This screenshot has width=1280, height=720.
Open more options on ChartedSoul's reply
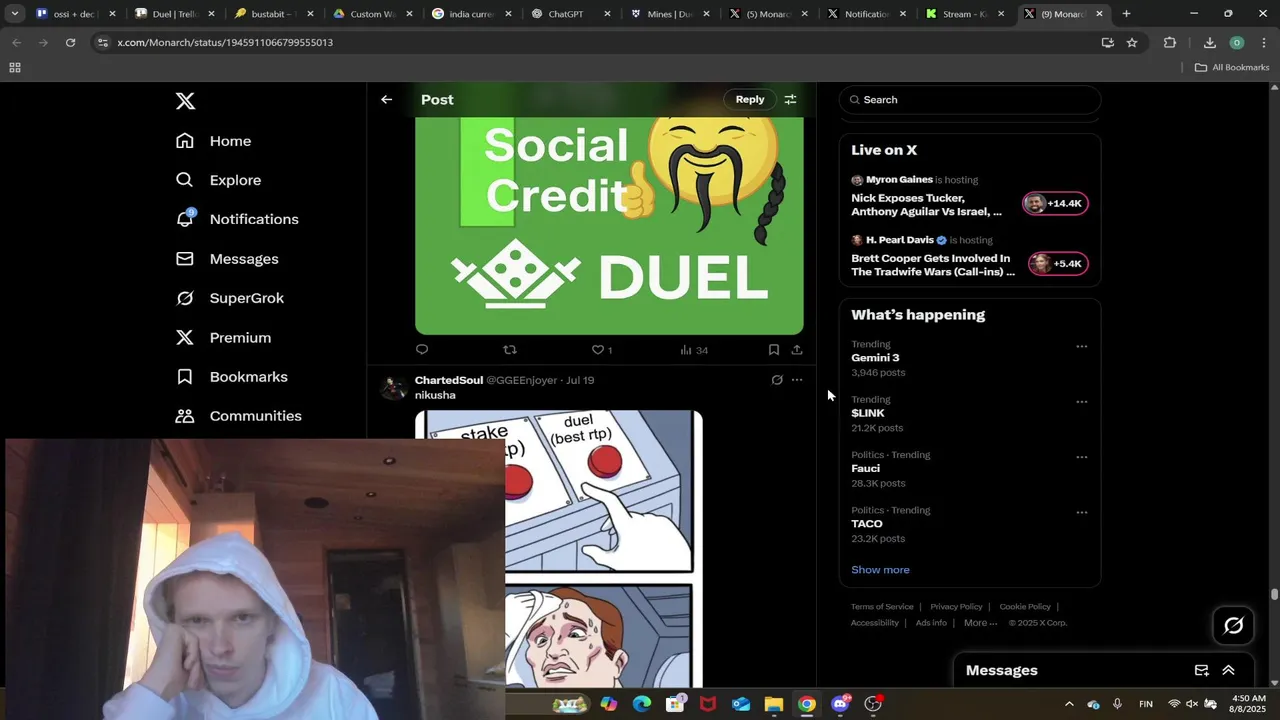(x=797, y=380)
